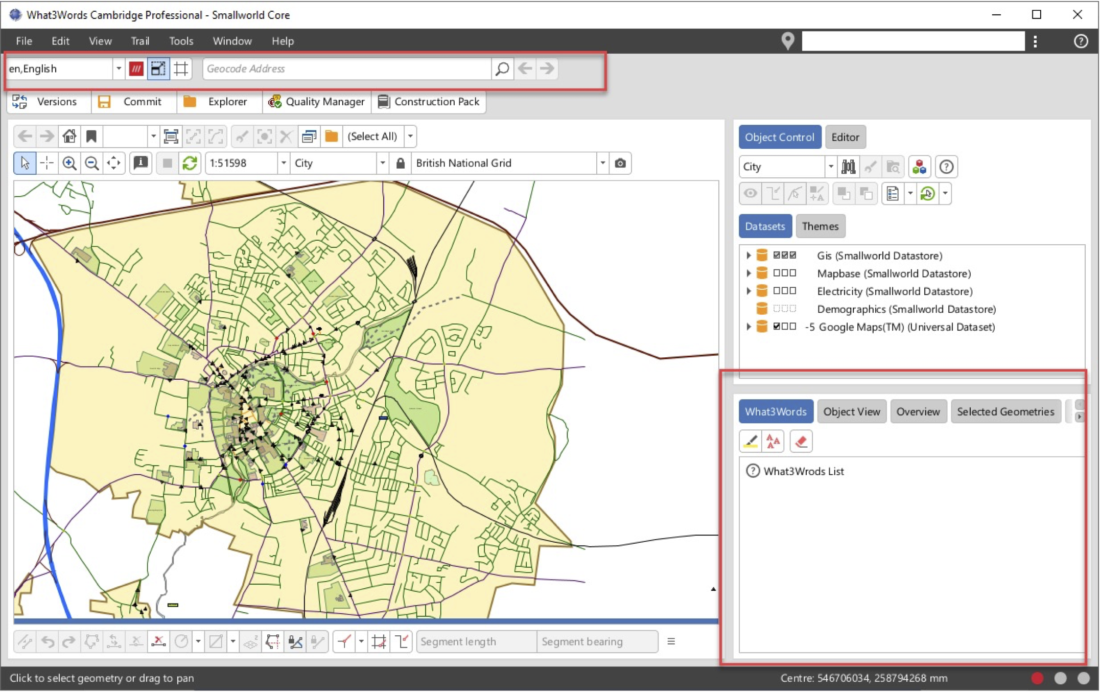Select the zoom in tool
The image size is (1100, 692).
click(69, 163)
